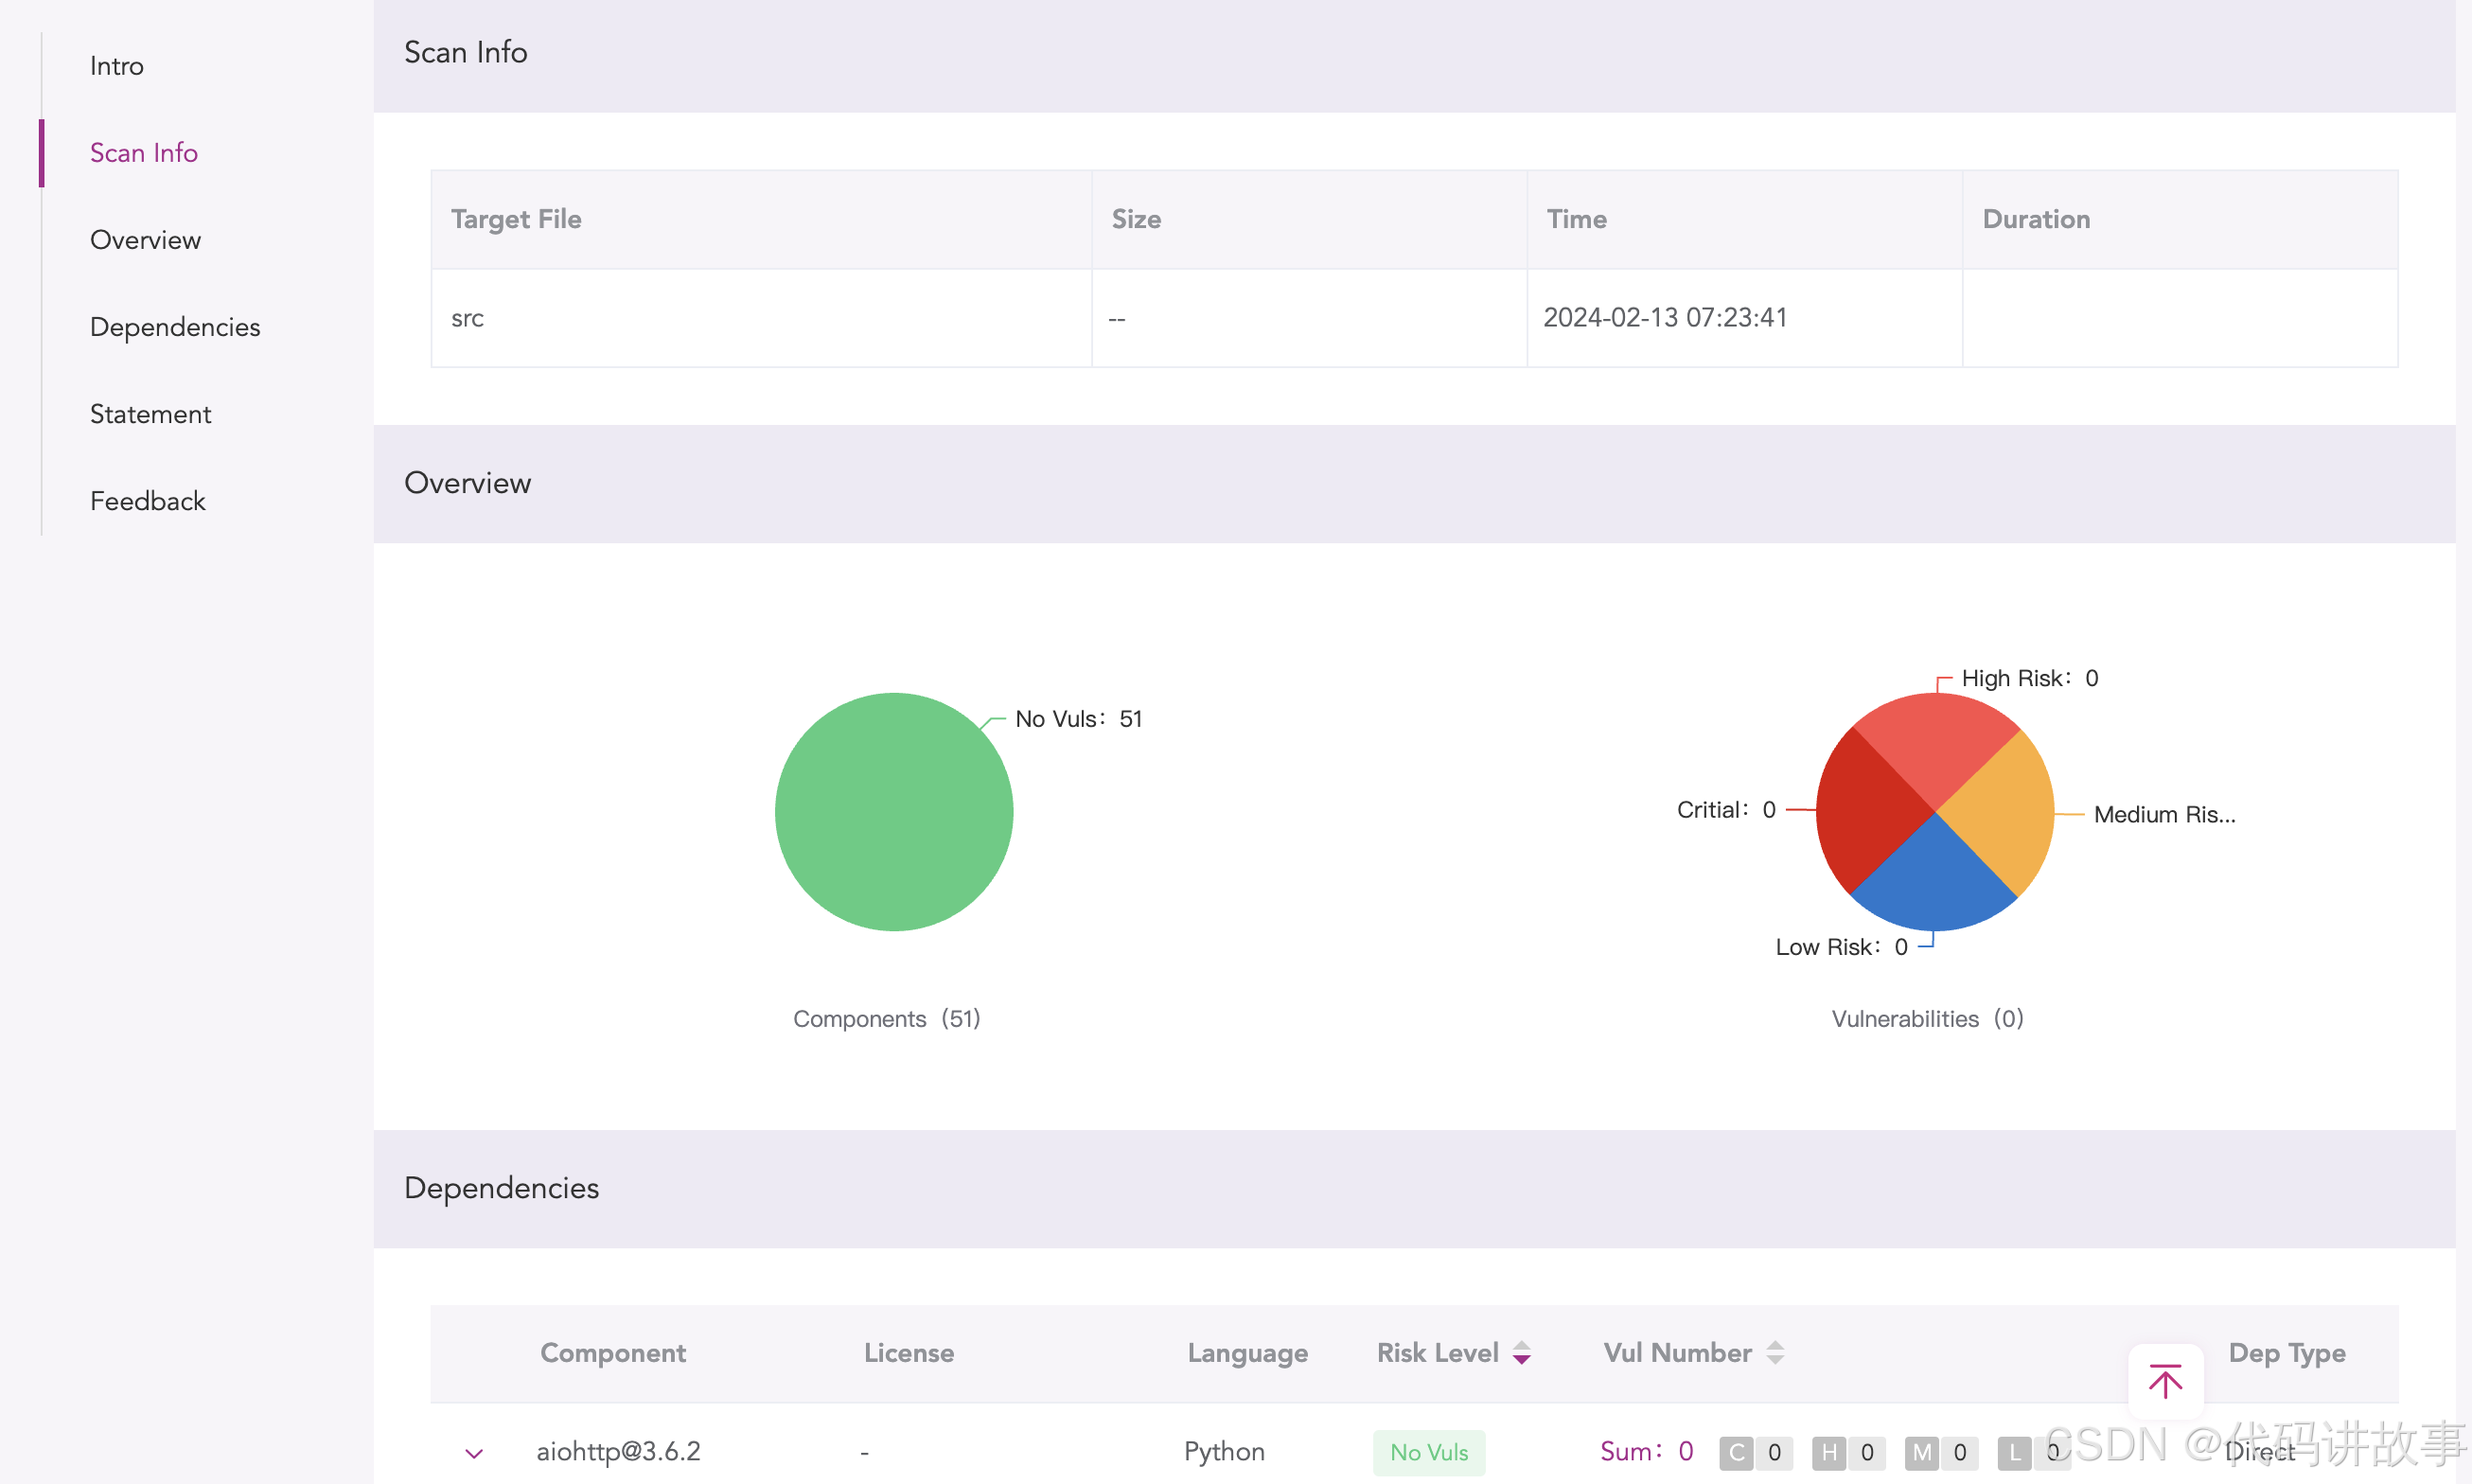Jump to Overview from the sidebar
The width and height of the screenshot is (2472, 1484).
click(145, 240)
